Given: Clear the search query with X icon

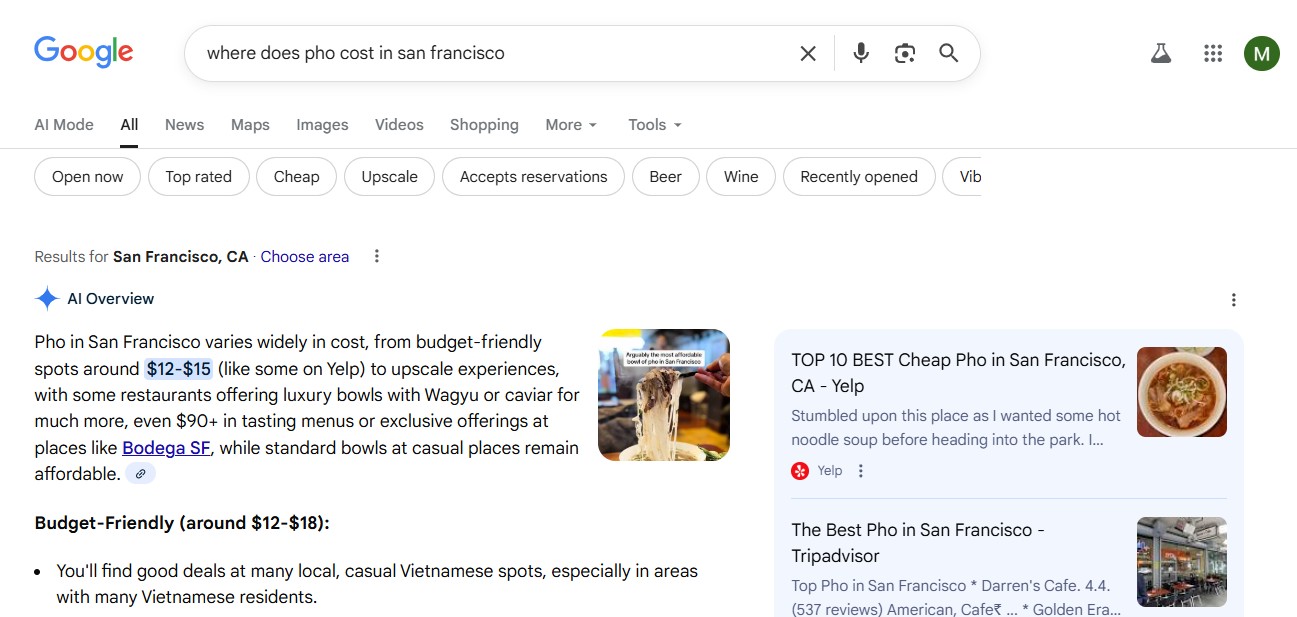Looking at the screenshot, I should click(808, 54).
